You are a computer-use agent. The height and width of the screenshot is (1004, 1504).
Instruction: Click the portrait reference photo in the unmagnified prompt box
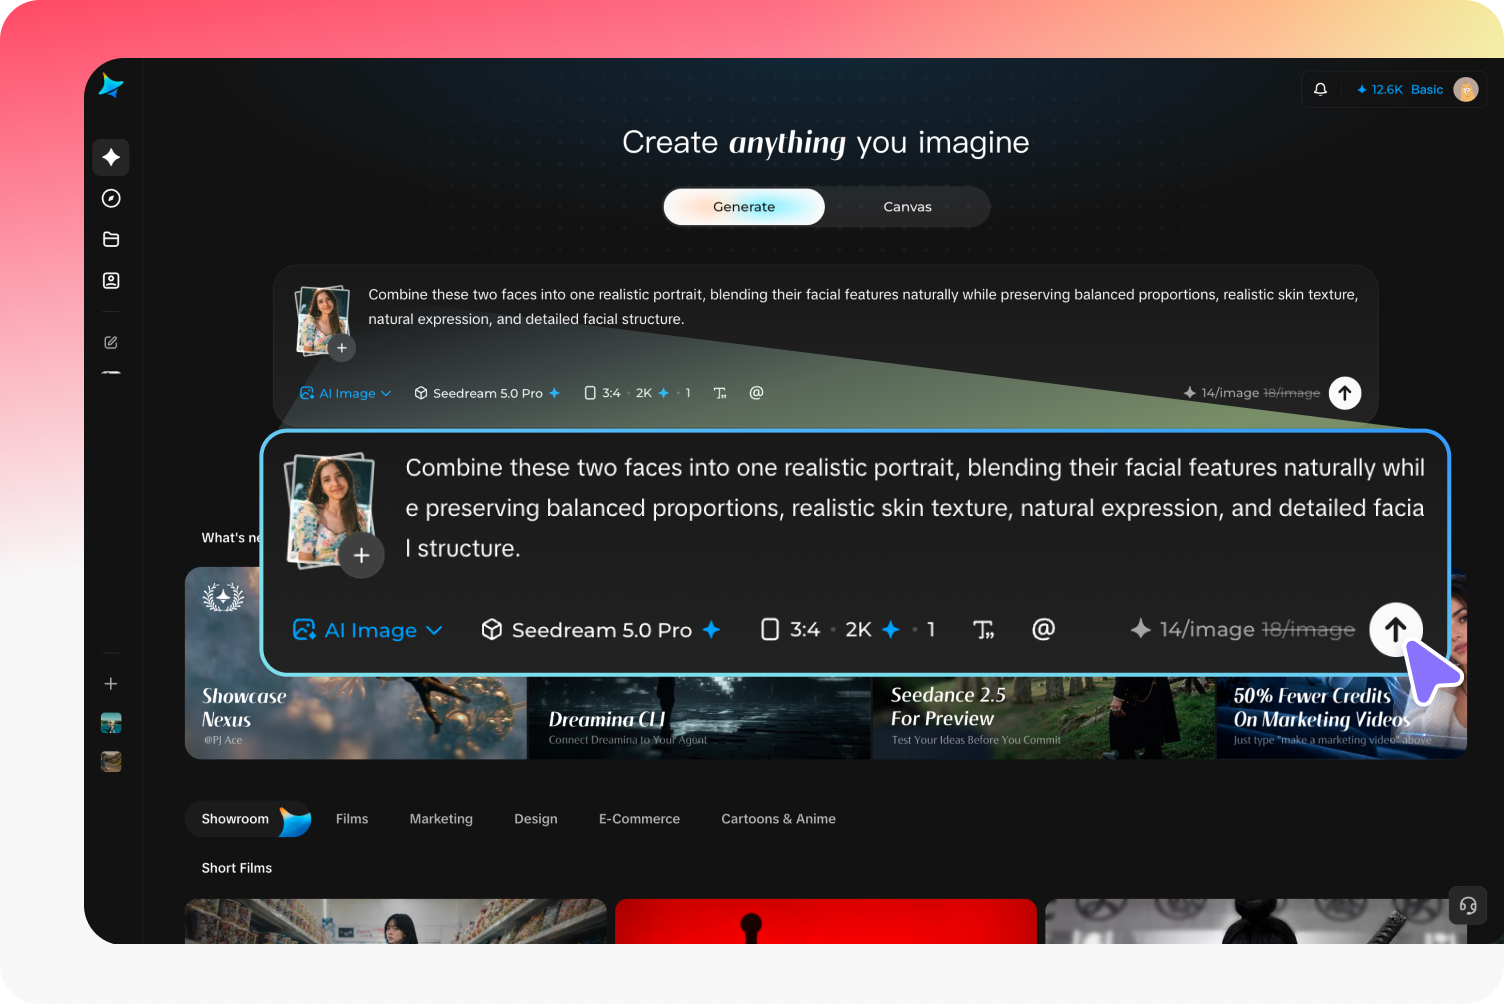[322, 318]
